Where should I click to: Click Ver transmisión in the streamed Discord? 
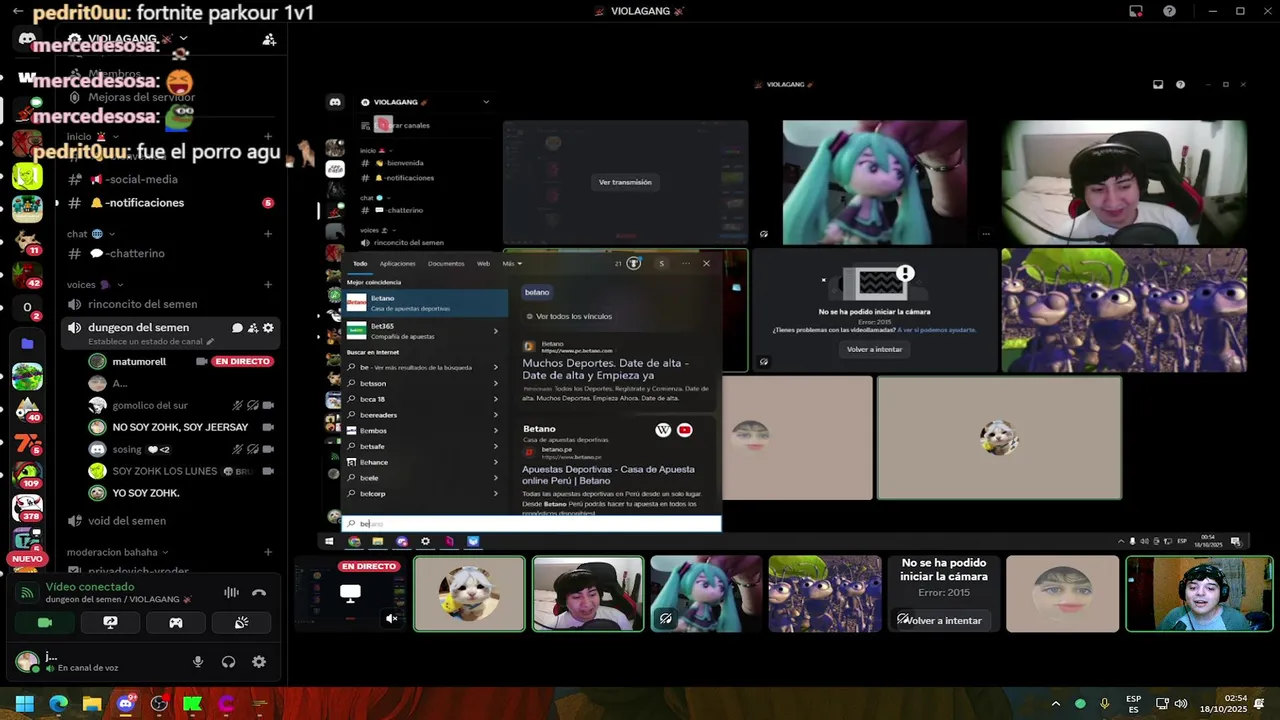[x=625, y=182]
